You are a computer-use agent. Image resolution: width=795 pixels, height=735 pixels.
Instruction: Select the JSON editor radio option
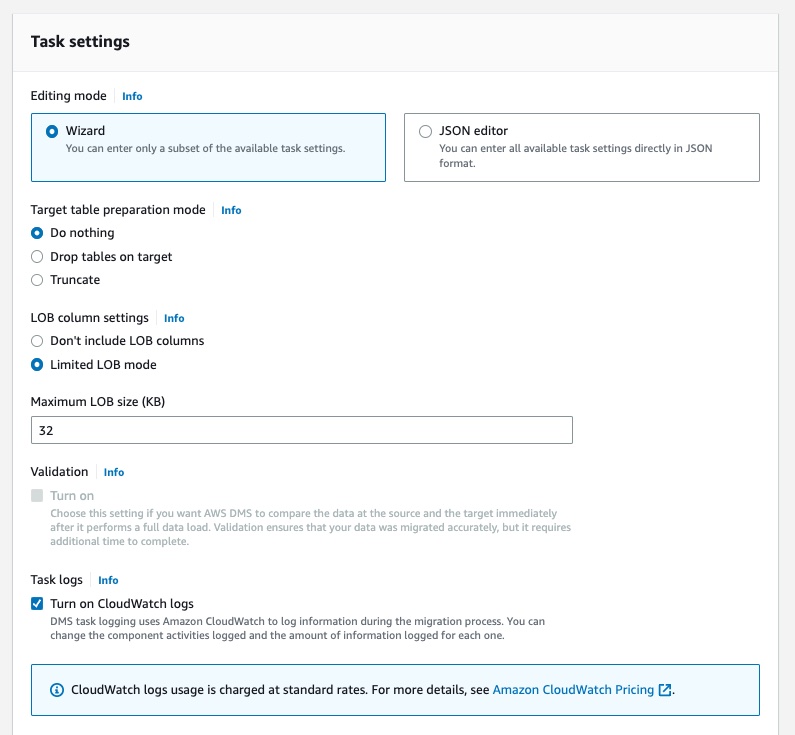click(x=425, y=131)
